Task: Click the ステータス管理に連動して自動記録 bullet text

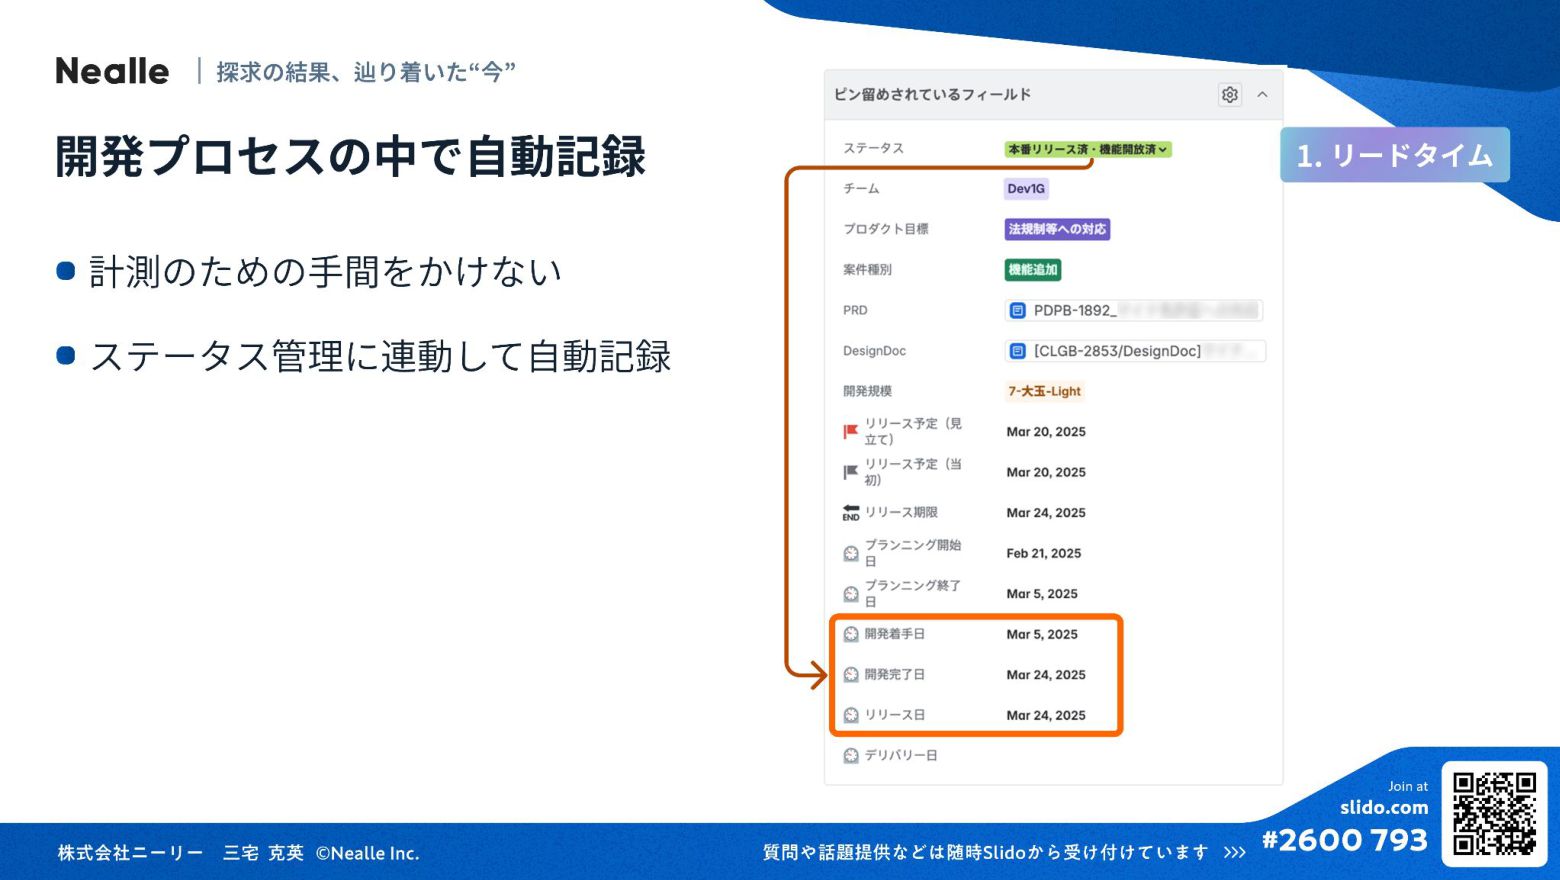Action: coord(380,356)
